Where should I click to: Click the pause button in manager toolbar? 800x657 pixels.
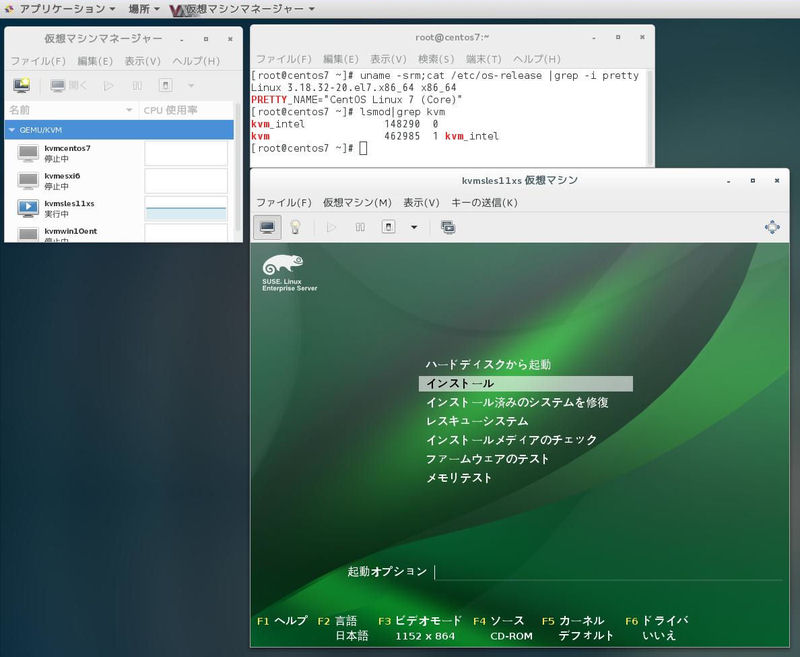point(137,86)
